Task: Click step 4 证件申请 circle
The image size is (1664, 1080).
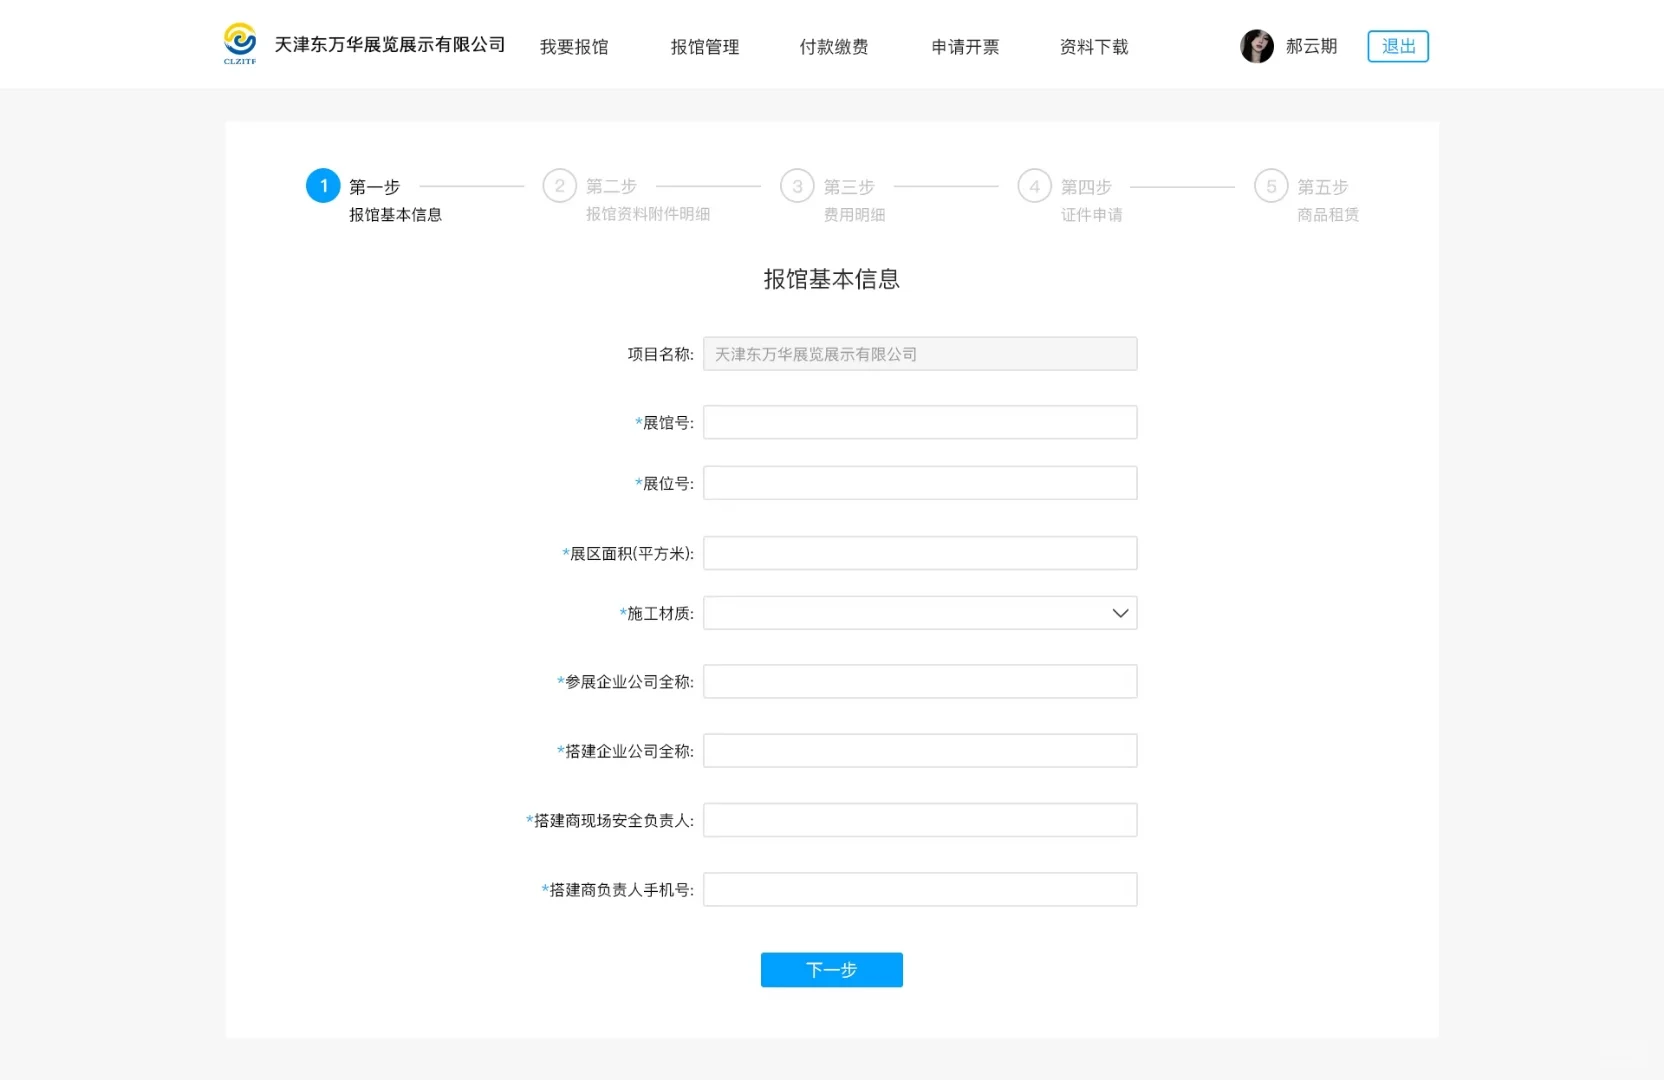Action: pos(1034,186)
